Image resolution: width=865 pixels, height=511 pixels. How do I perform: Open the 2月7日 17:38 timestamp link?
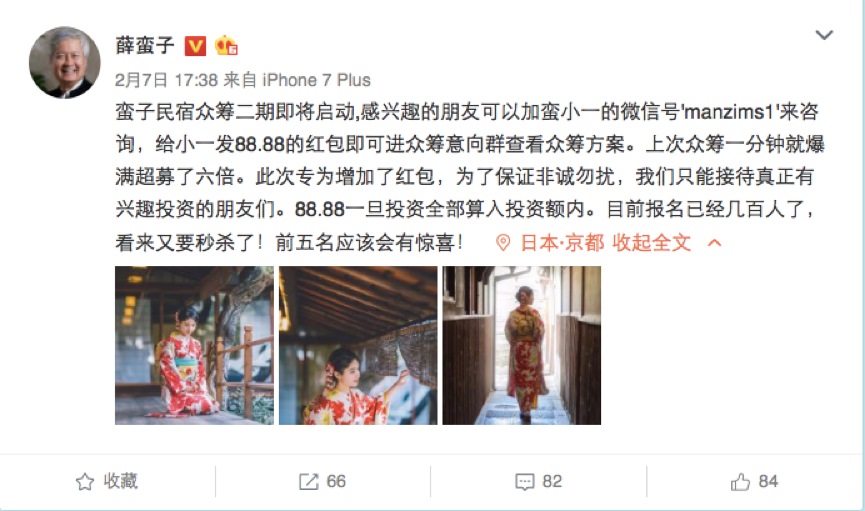pos(167,80)
